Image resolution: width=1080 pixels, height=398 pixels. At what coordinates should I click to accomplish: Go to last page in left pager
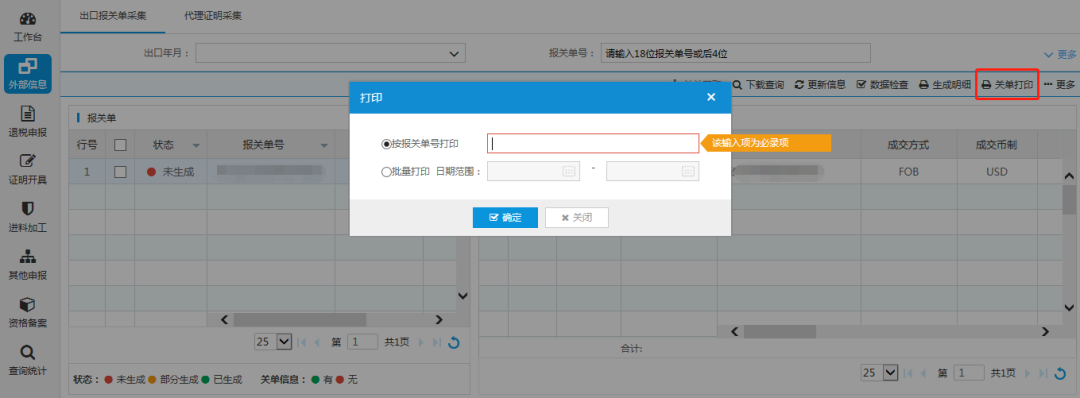tap(437, 342)
